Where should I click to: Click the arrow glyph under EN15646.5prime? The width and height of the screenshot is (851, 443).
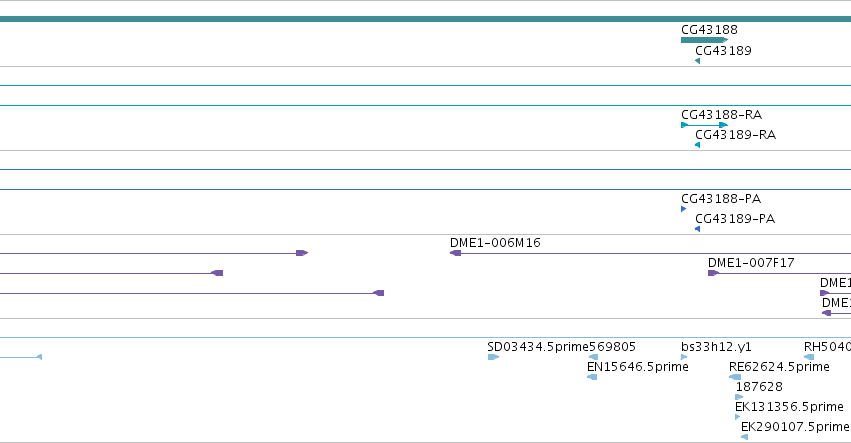click(592, 377)
